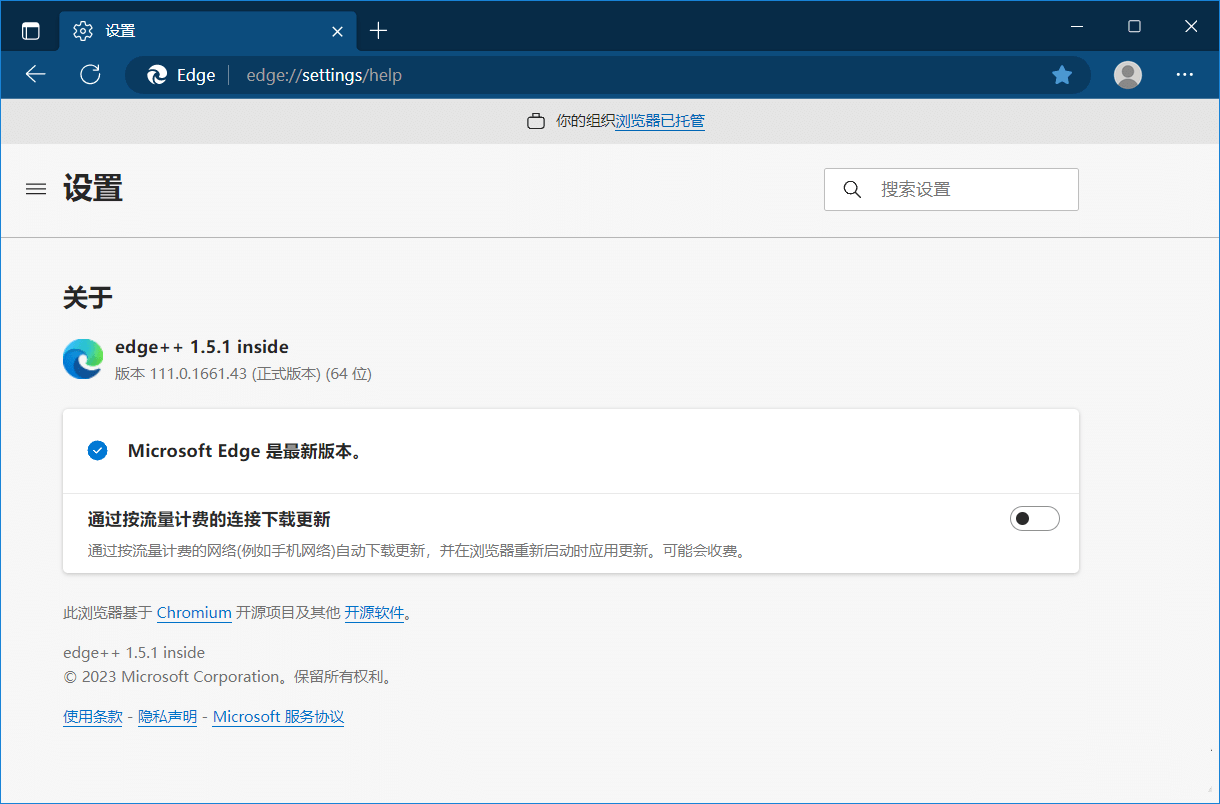Open the browser profile avatar
The image size is (1220, 804).
[1127, 75]
